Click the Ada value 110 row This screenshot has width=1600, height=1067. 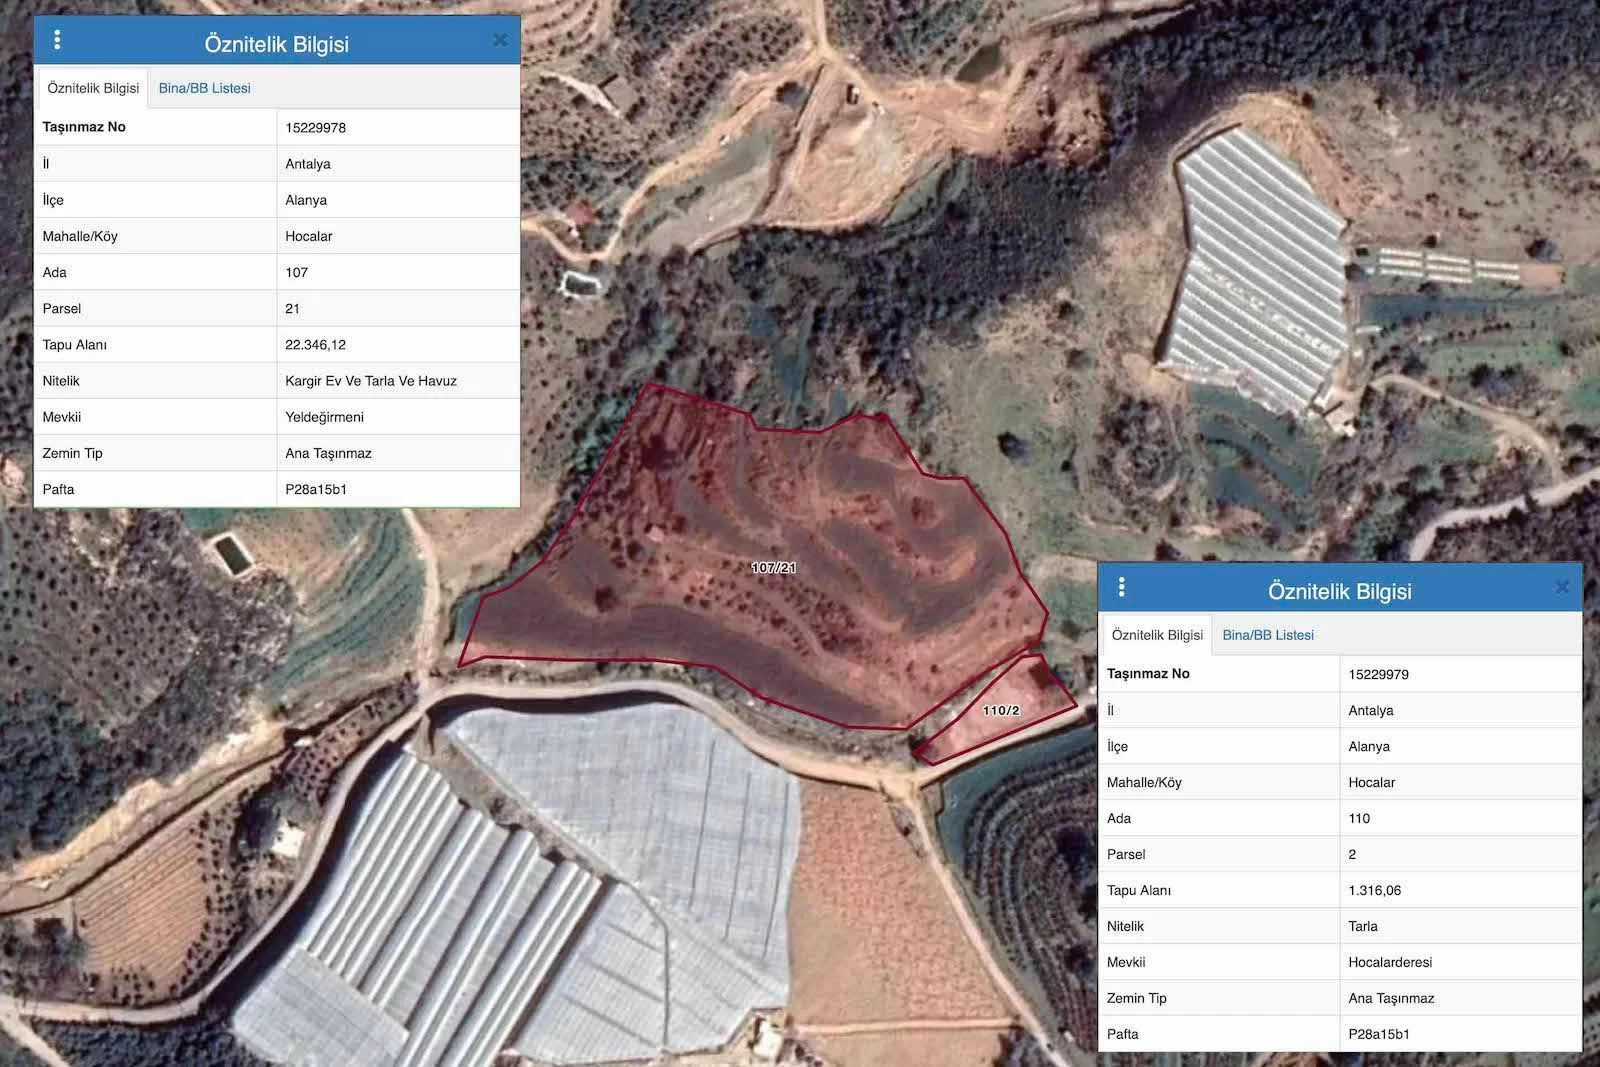click(1359, 819)
